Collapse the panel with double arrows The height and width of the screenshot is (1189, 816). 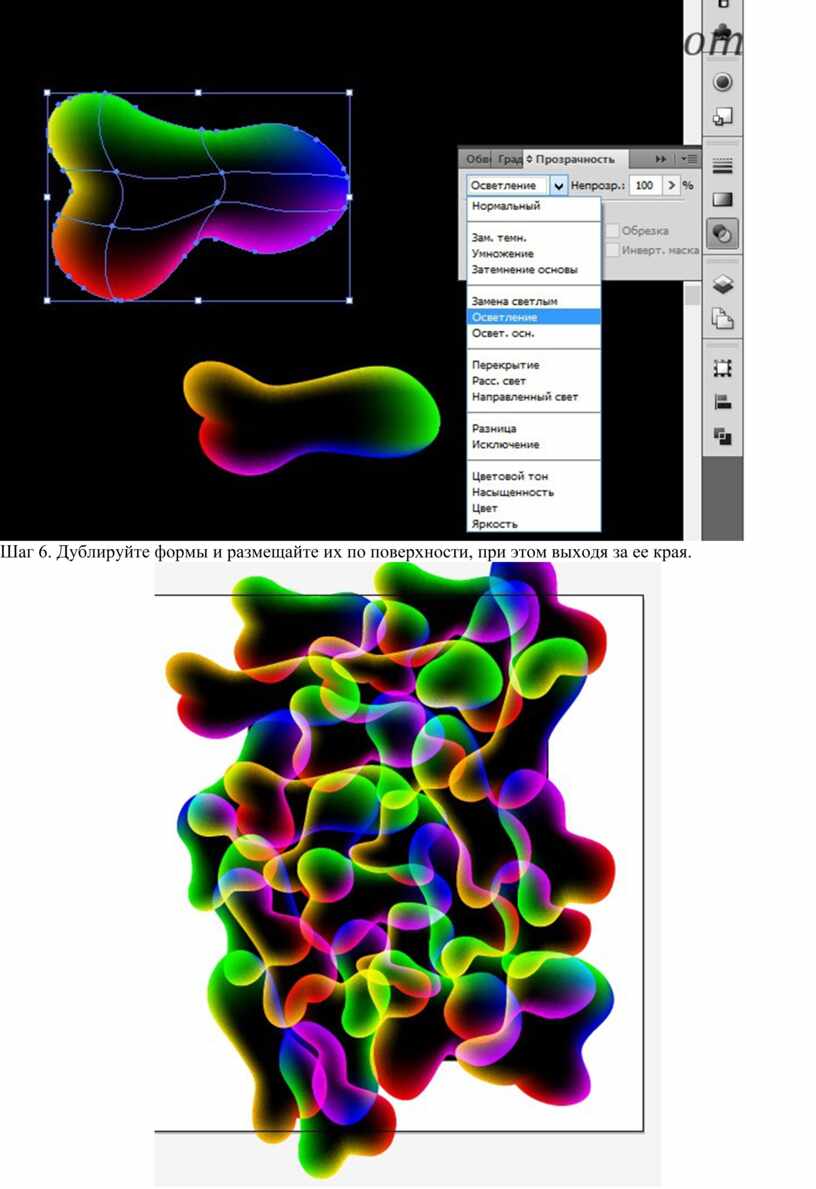click(661, 159)
